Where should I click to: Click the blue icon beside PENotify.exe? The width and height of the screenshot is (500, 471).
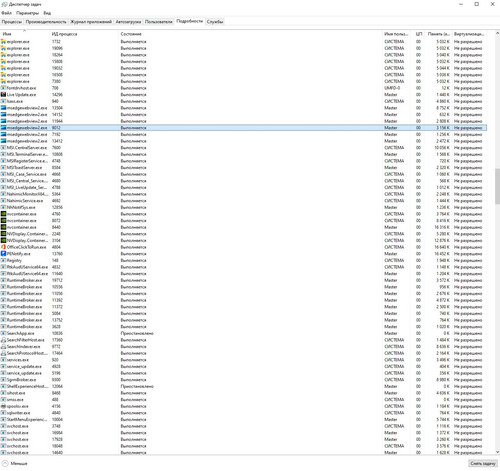tap(3, 254)
